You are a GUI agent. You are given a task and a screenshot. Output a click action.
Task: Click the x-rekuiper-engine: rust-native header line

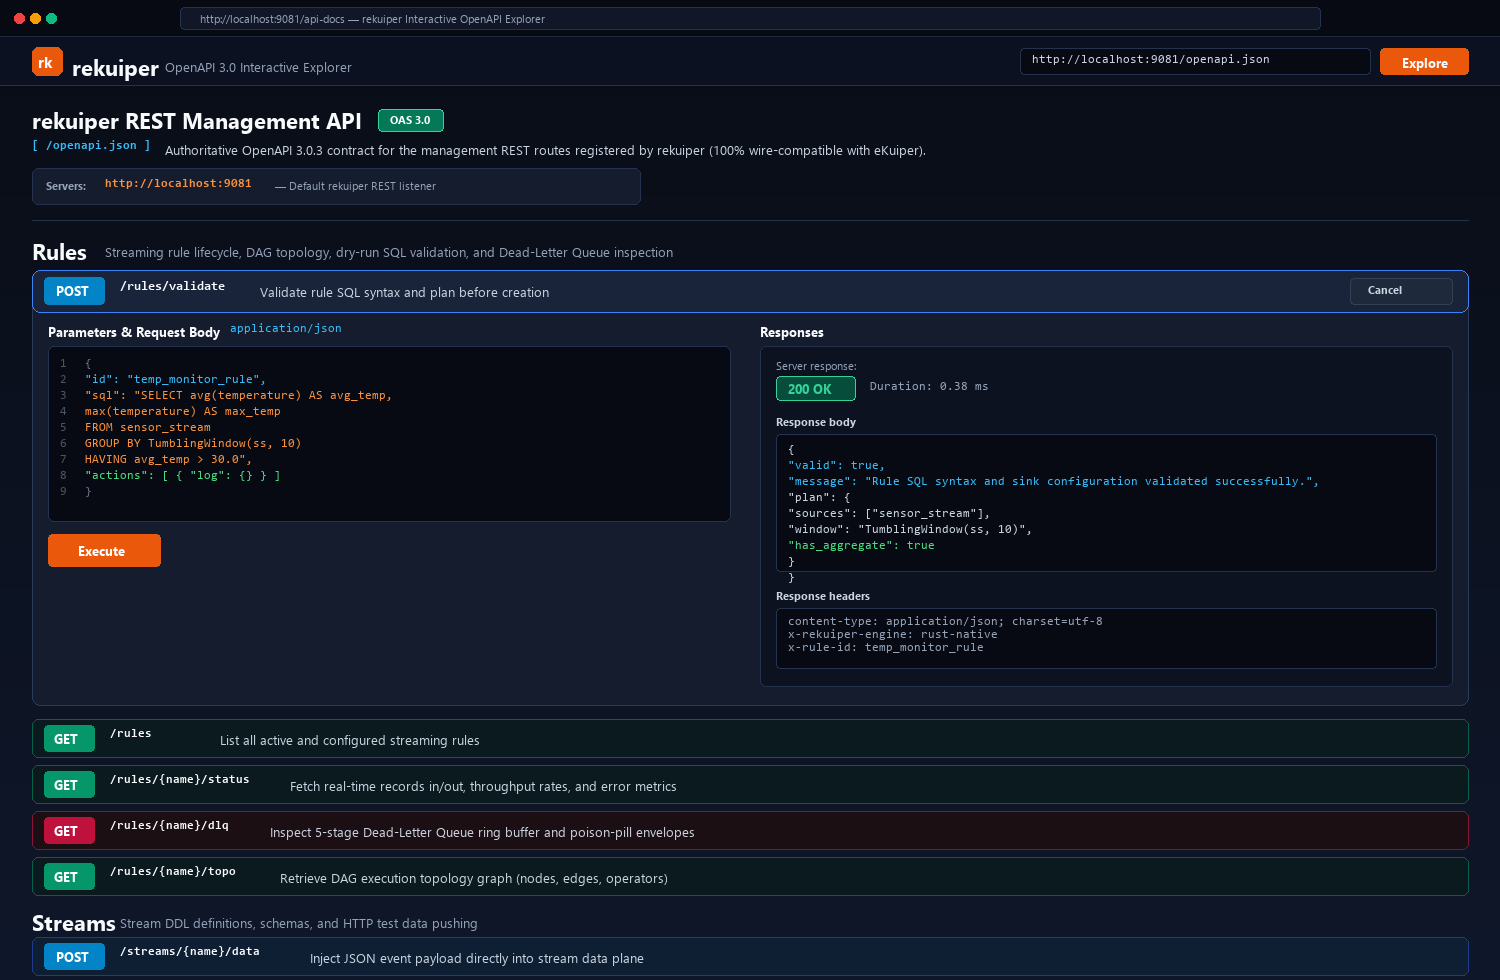coord(893,635)
